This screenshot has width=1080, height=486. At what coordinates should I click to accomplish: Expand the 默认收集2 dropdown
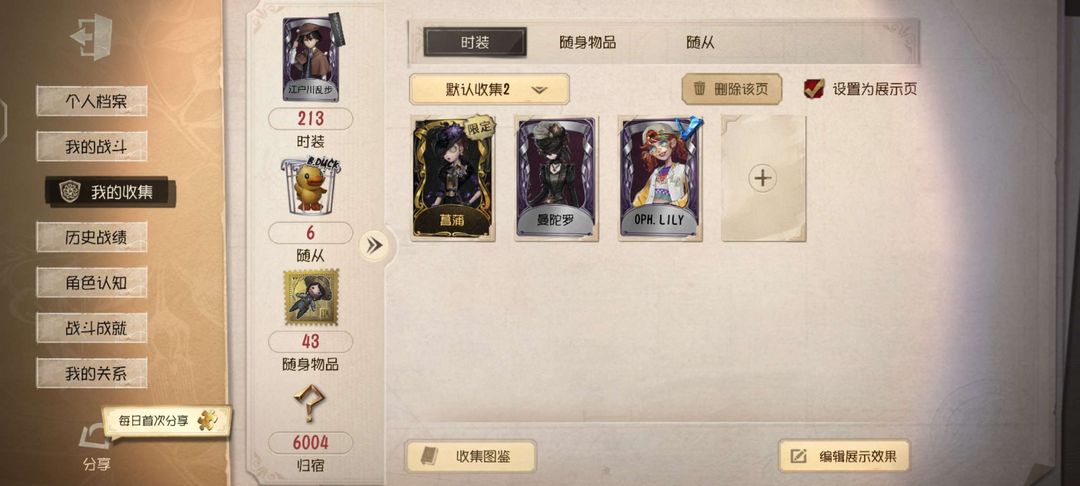pyautogui.click(x=489, y=89)
